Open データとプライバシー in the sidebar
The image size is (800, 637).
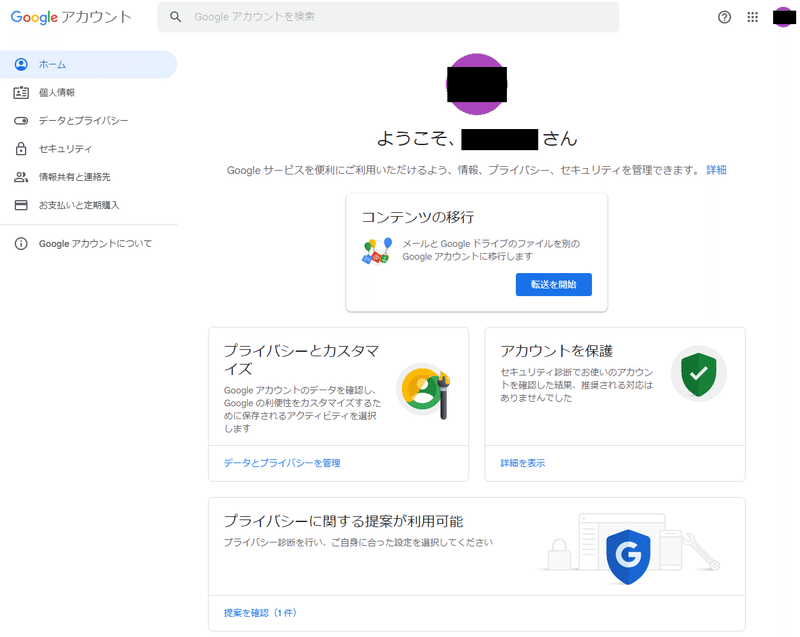point(88,121)
